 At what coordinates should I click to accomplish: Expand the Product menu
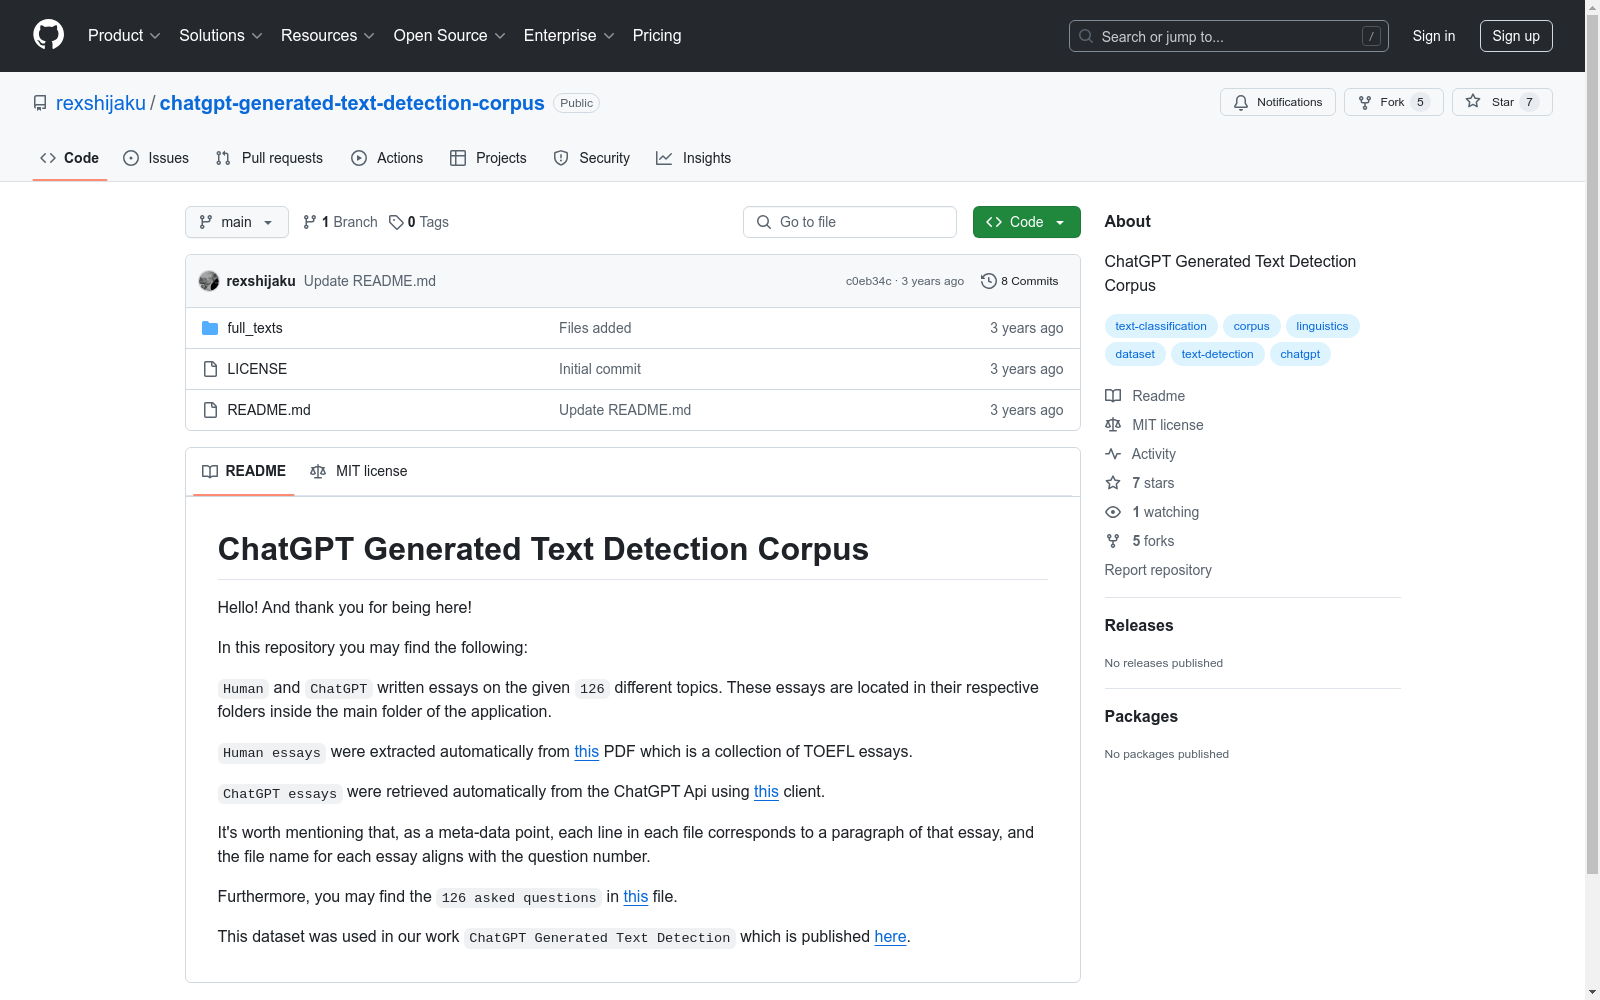click(124, 36)
